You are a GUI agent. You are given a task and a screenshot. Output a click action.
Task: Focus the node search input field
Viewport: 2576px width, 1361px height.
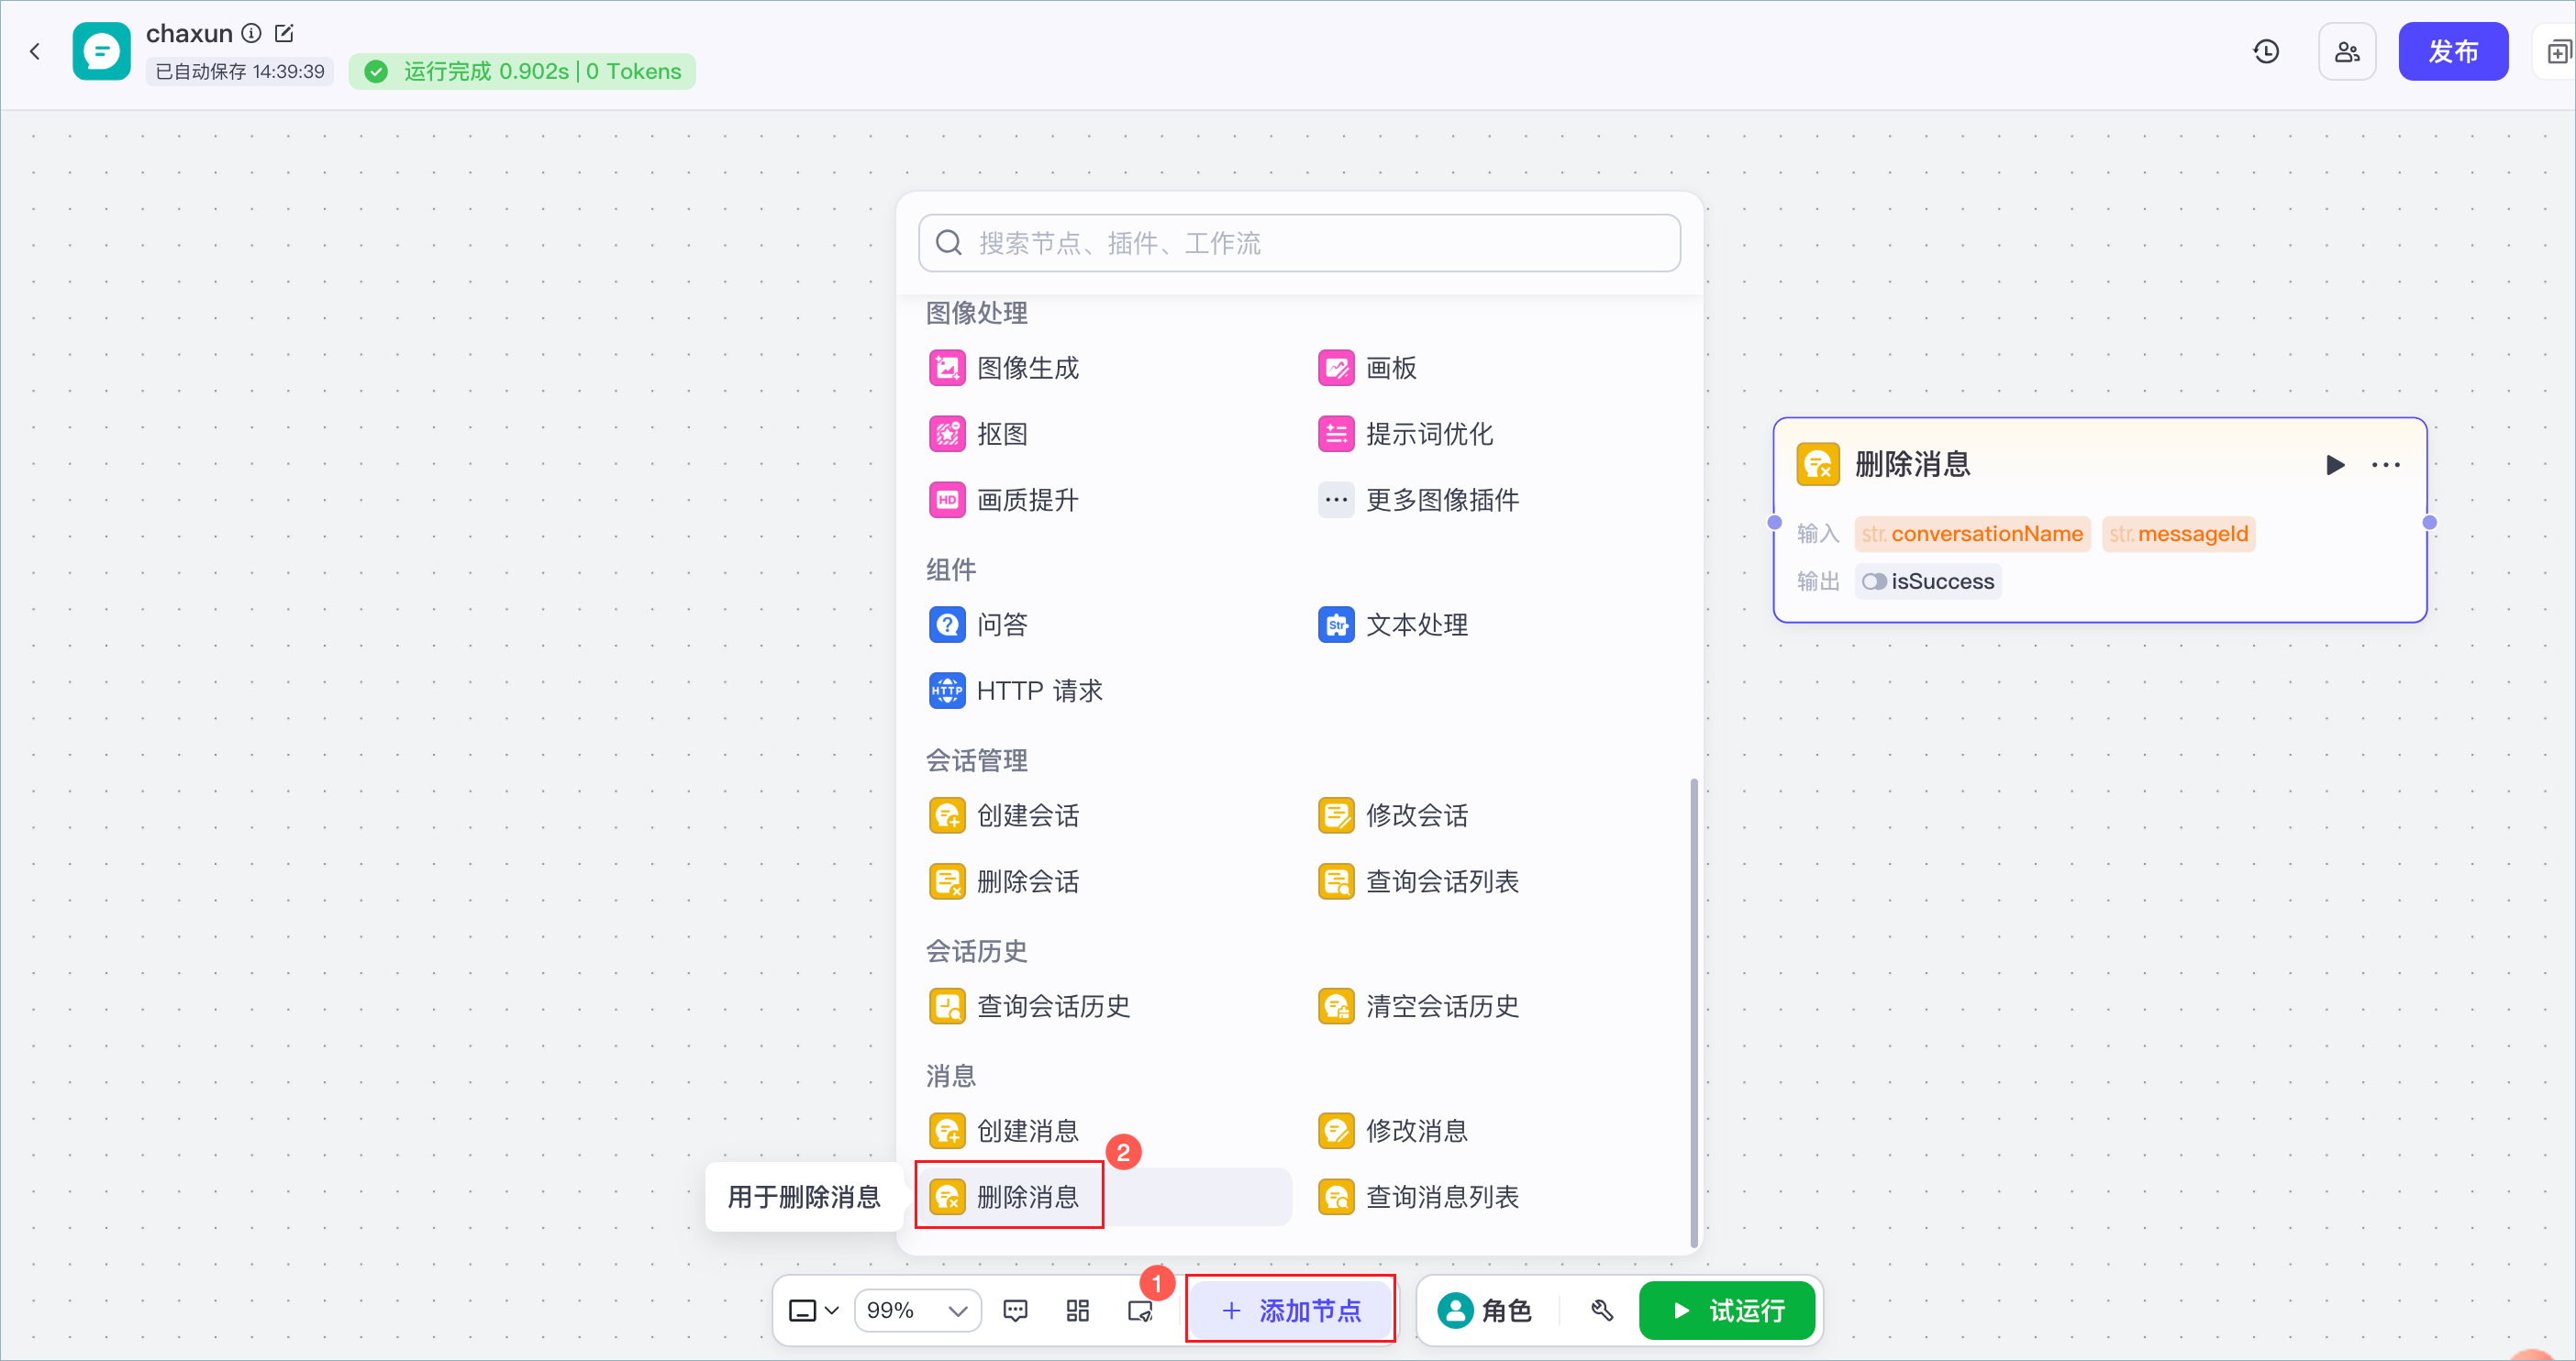[x=1299, y=243]
